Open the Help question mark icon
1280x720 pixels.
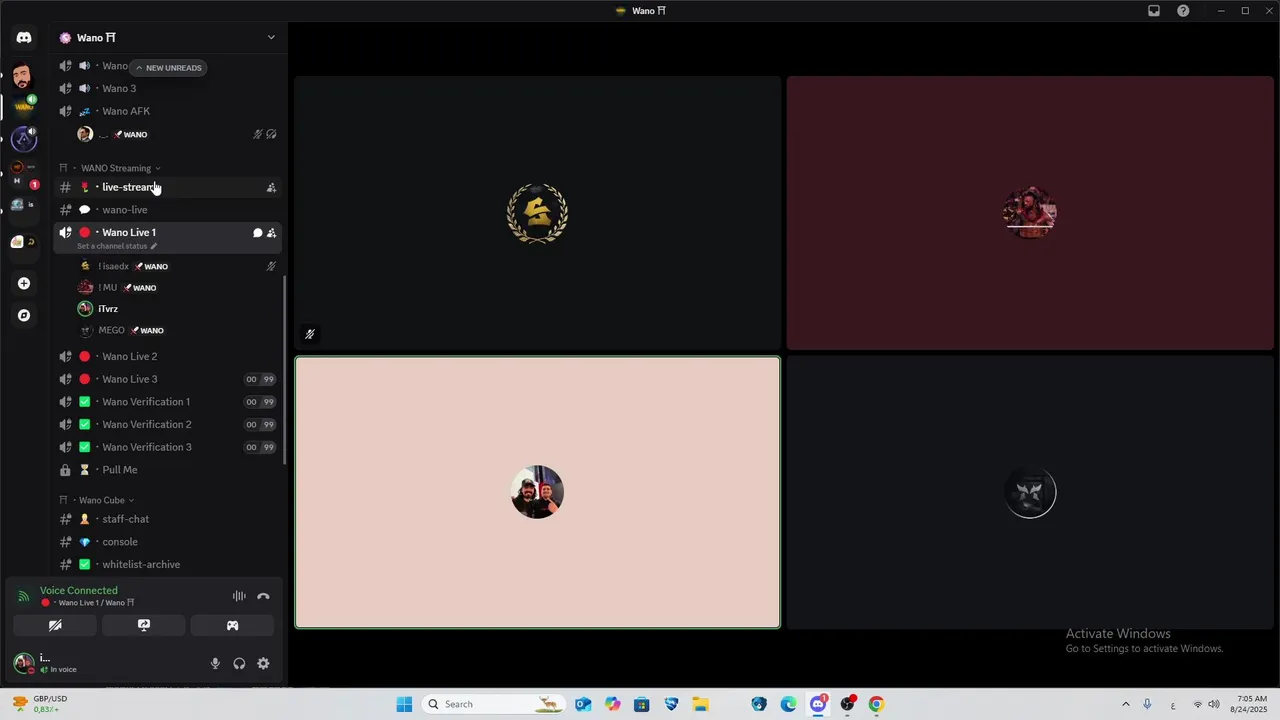1183,11
